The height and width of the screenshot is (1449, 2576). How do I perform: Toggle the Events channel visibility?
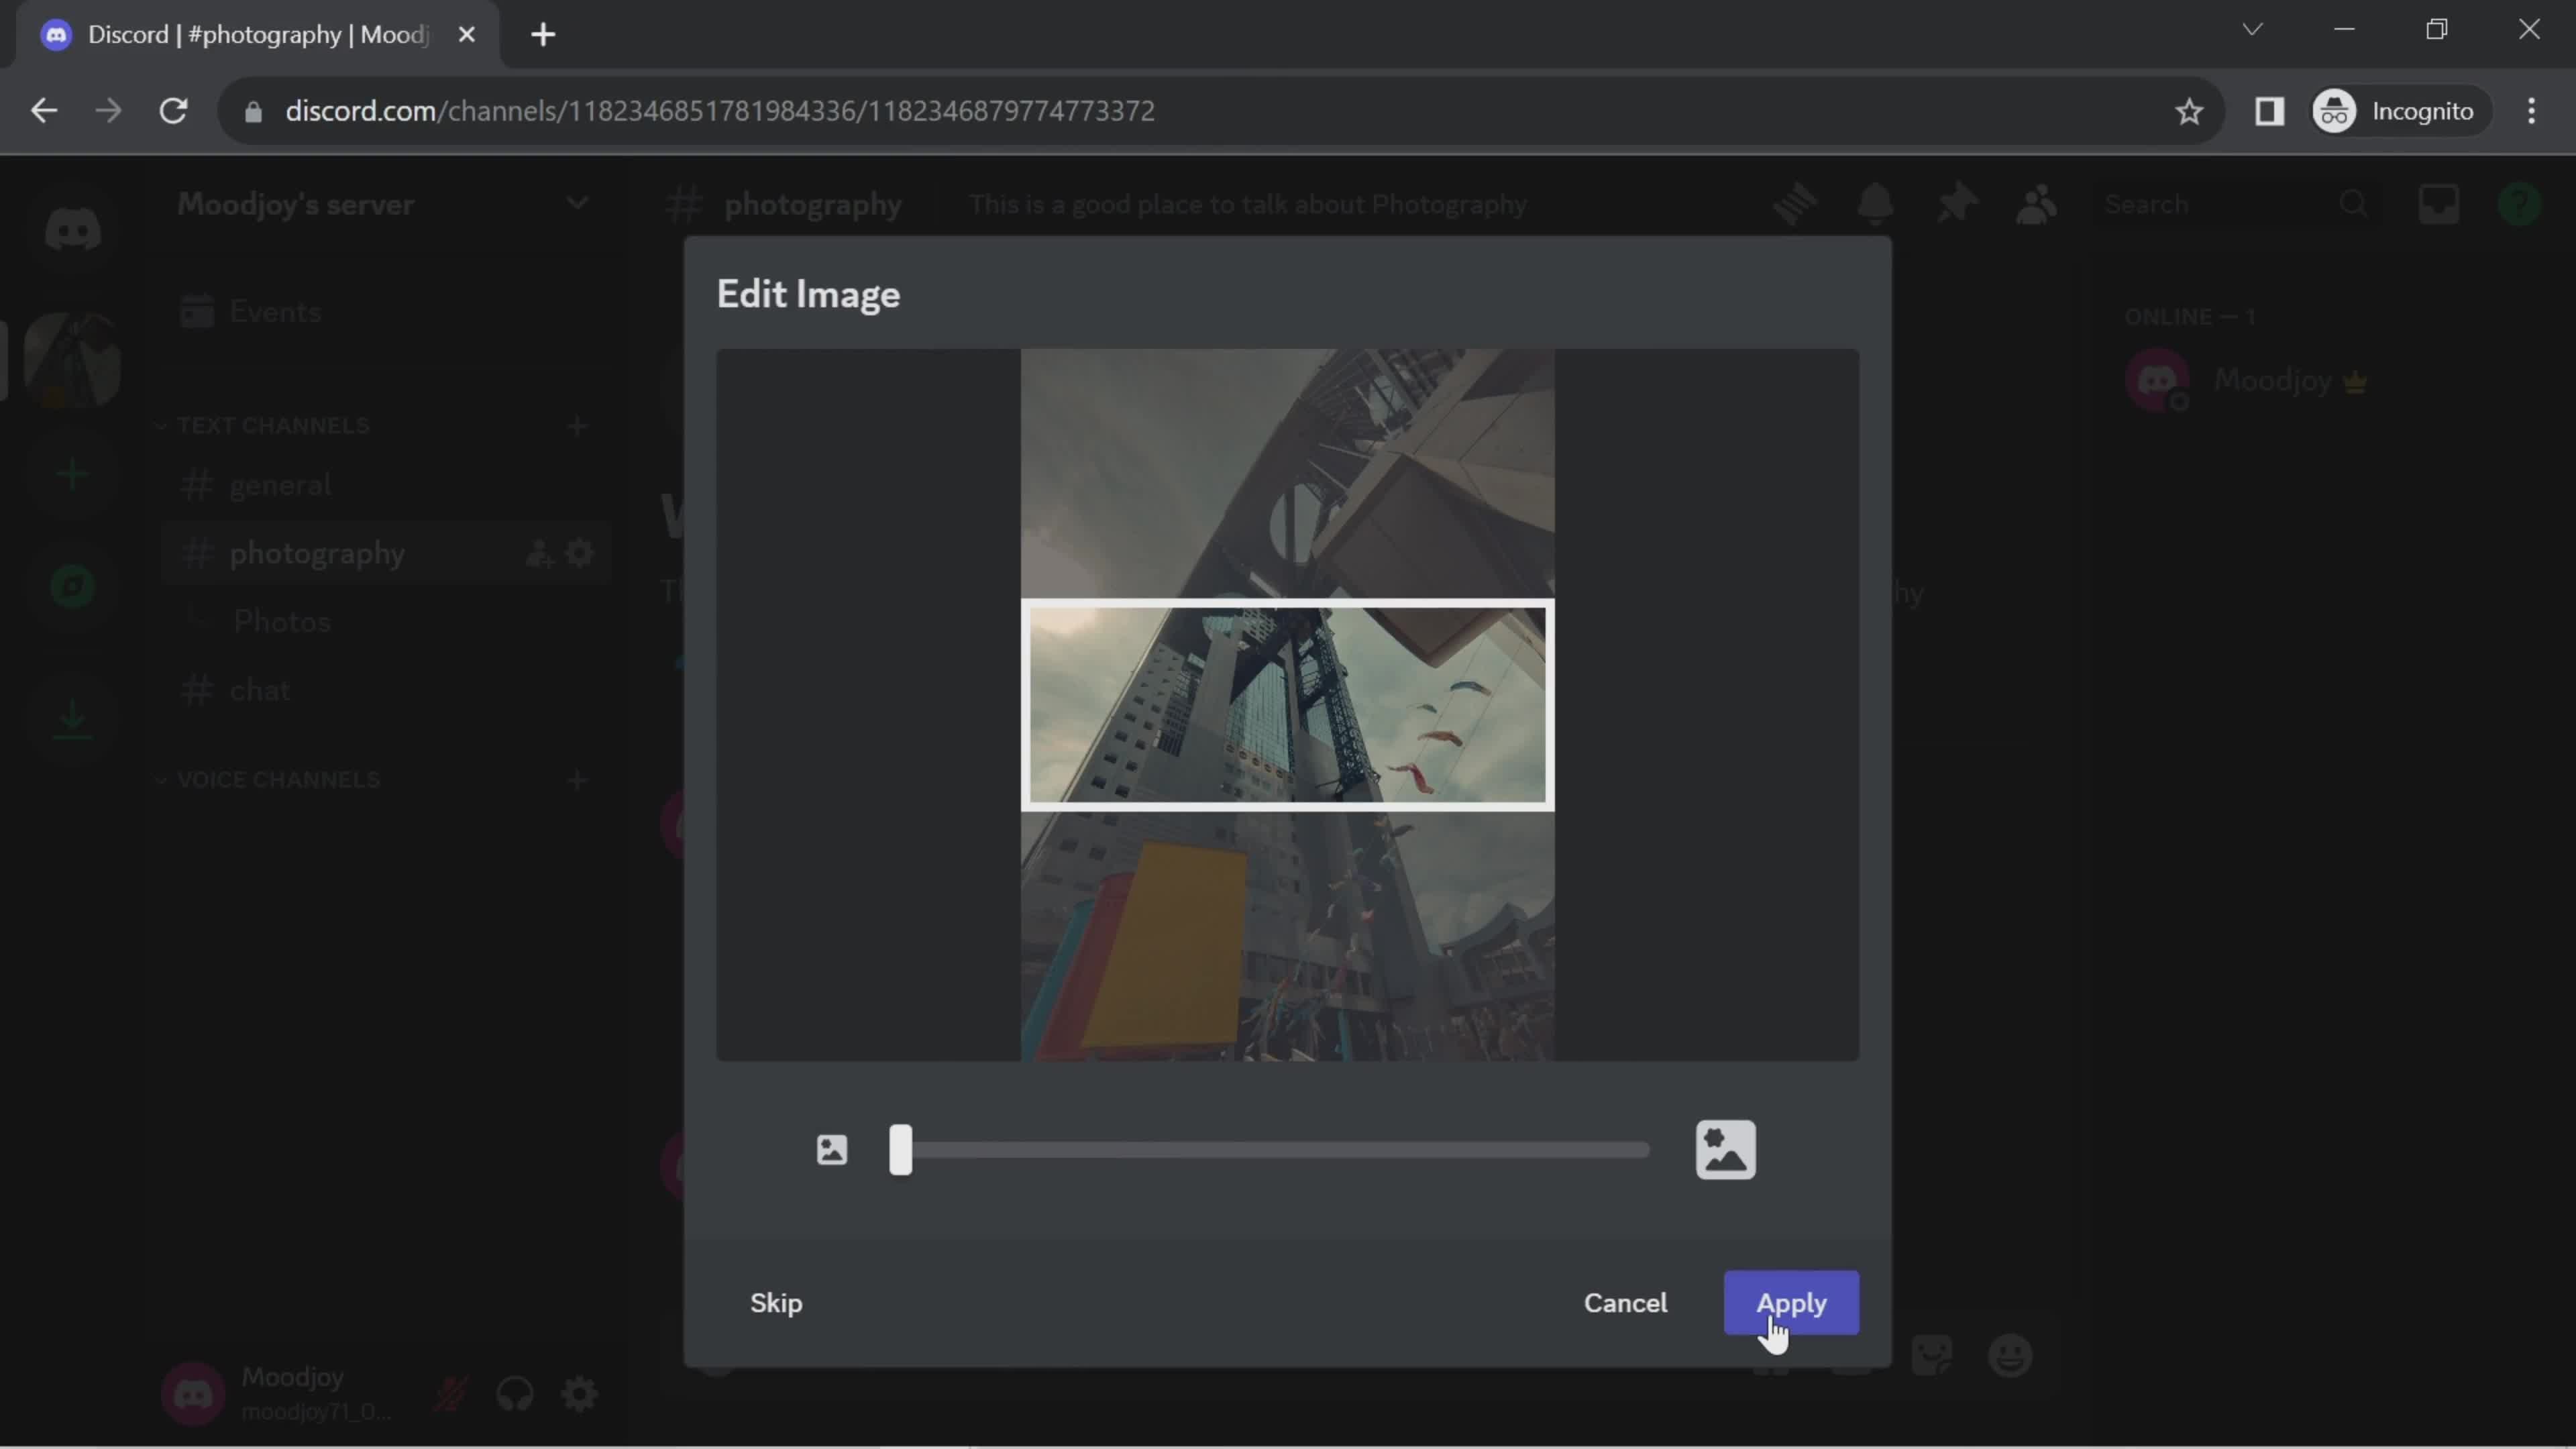274,310
